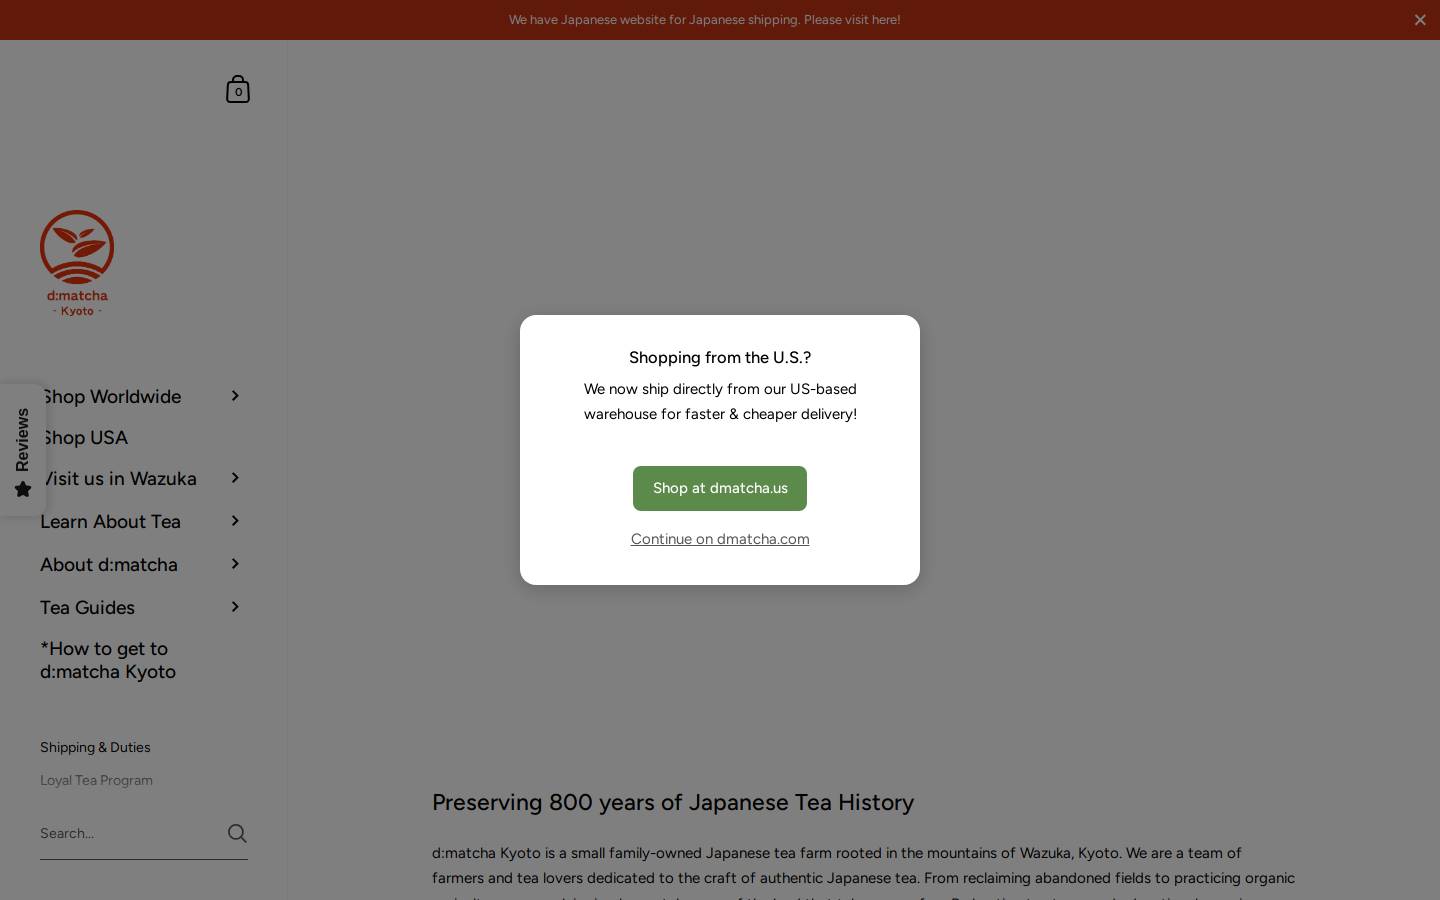The image size is (1440, 900).
Task: Expand Visit us in Wazuka arrow
Action: tap(235, 478)
